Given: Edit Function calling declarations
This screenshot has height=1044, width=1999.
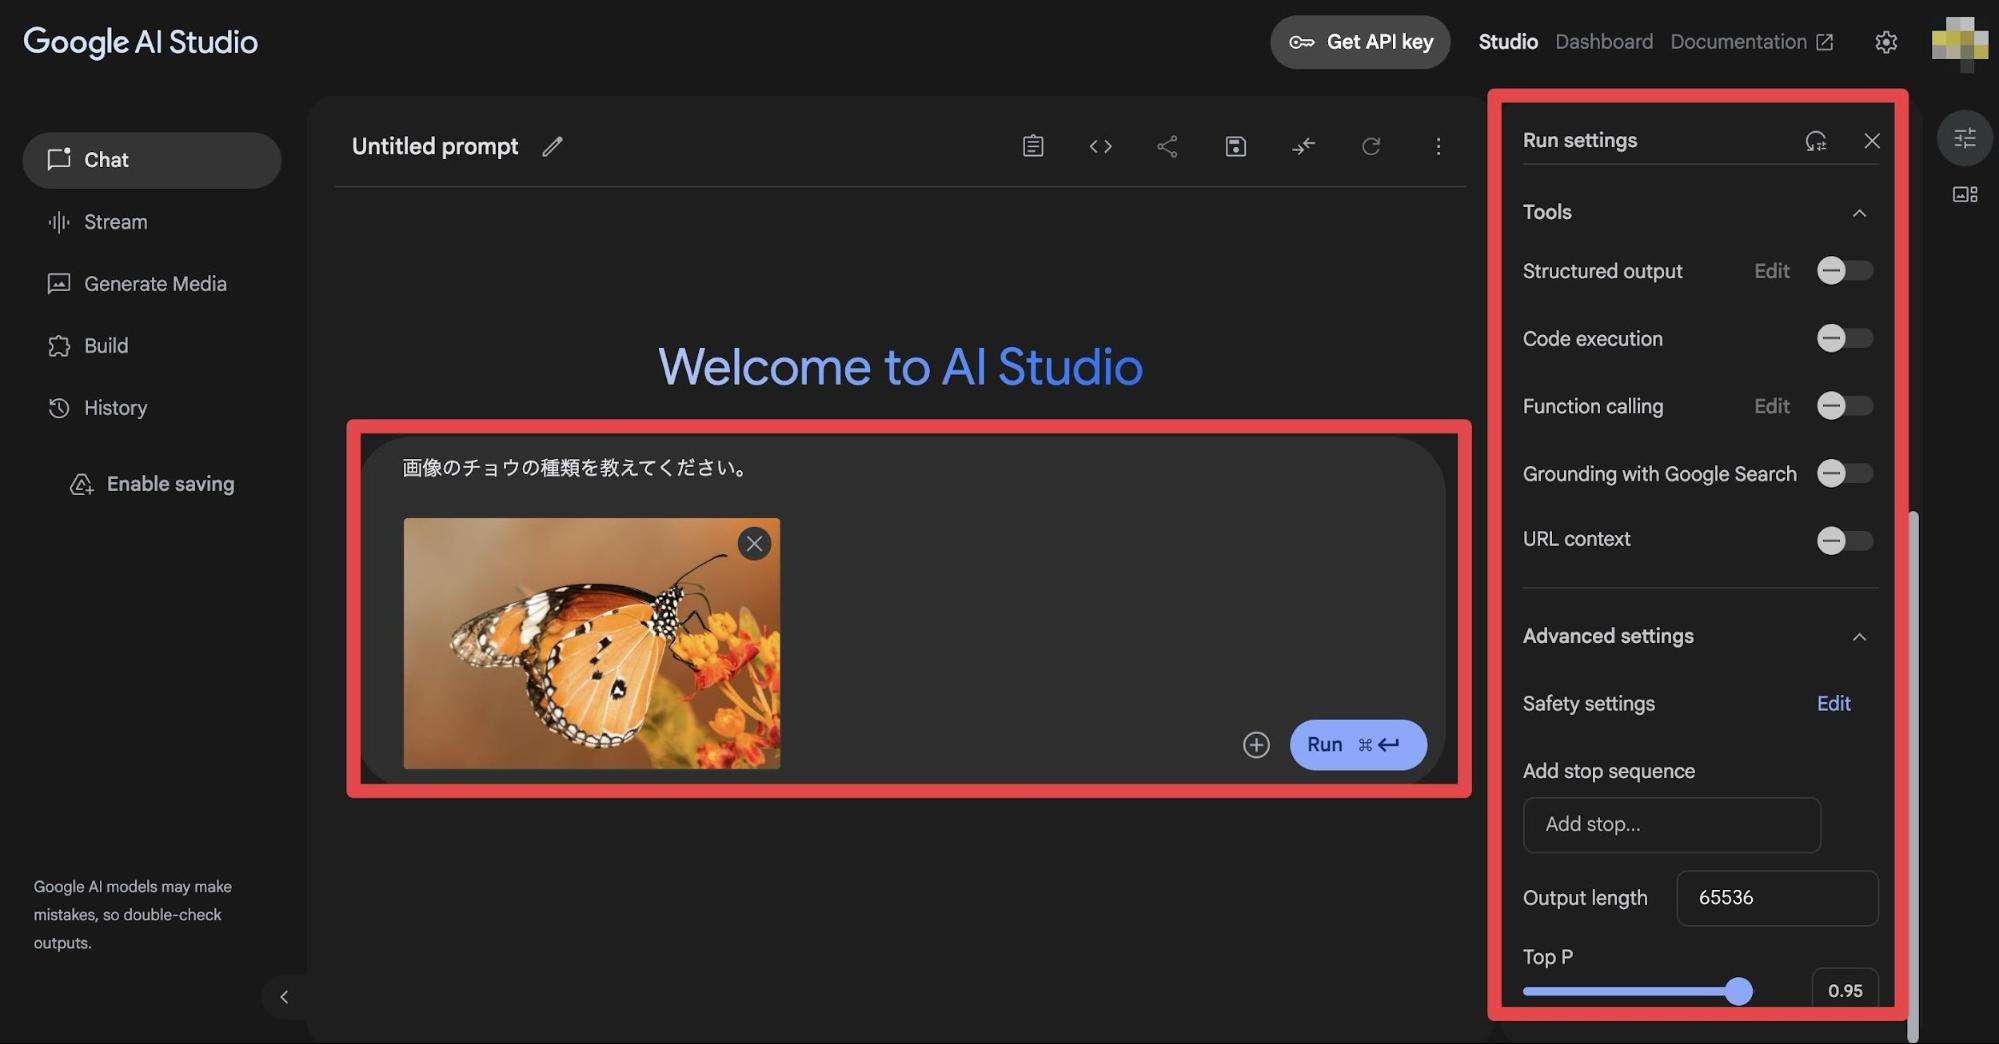Looking at the screenshot, I should [1771, 406].
